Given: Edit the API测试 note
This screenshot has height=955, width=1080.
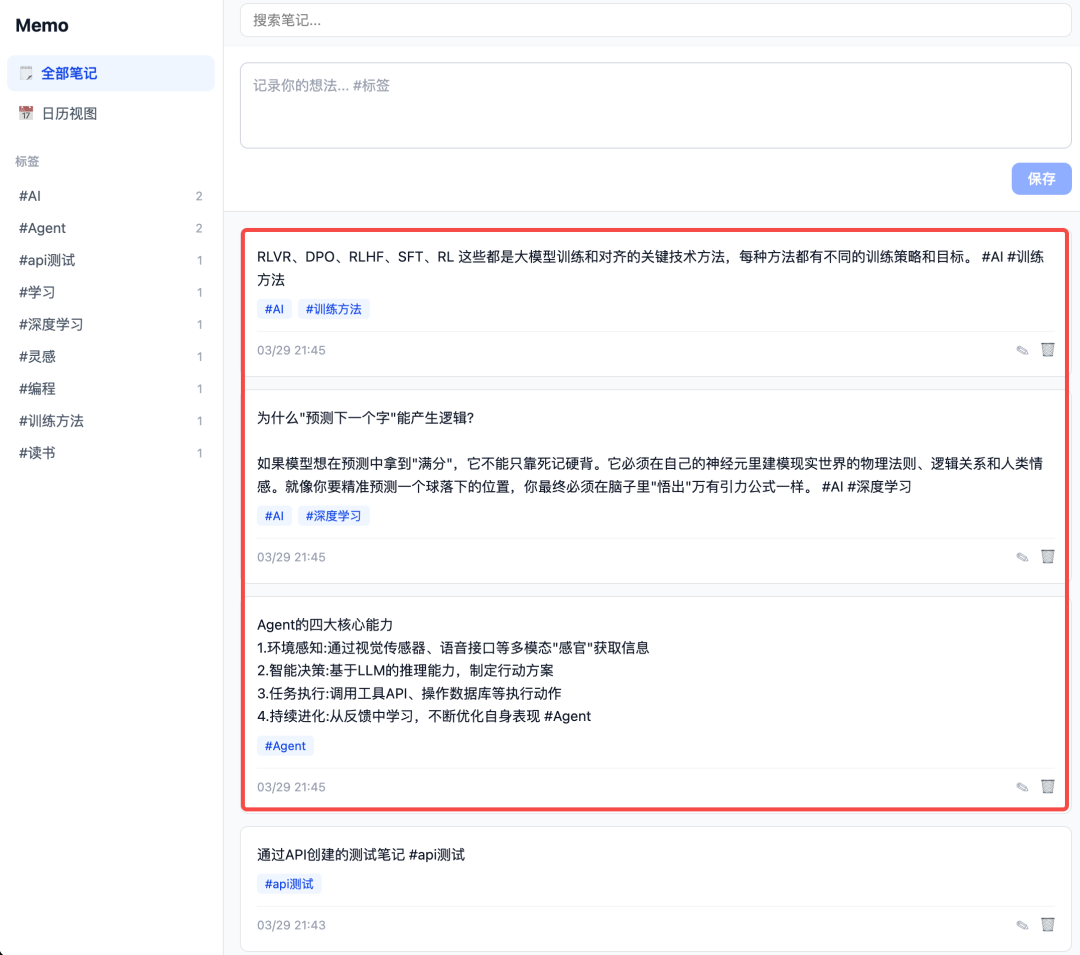Looking at the screenshot, I should [x=1022, y=924].
